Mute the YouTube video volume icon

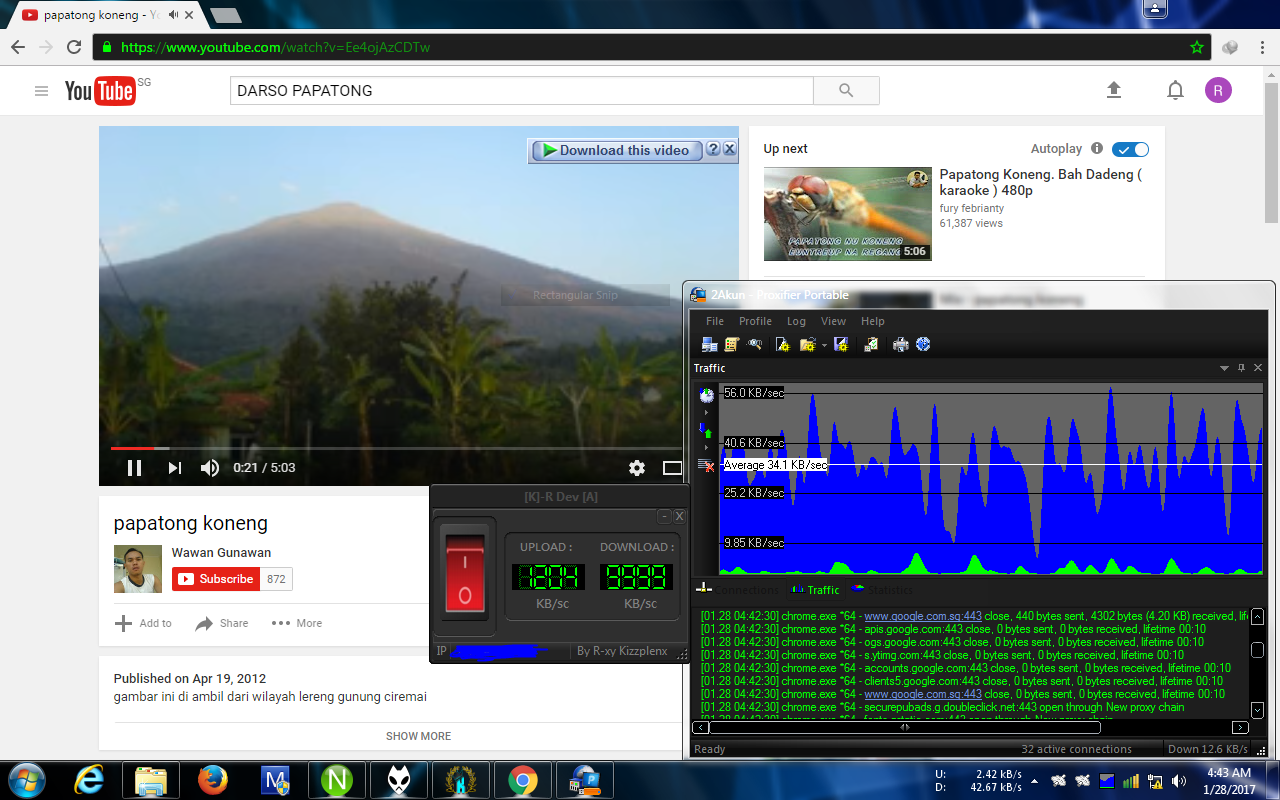[x=209, y=468]
